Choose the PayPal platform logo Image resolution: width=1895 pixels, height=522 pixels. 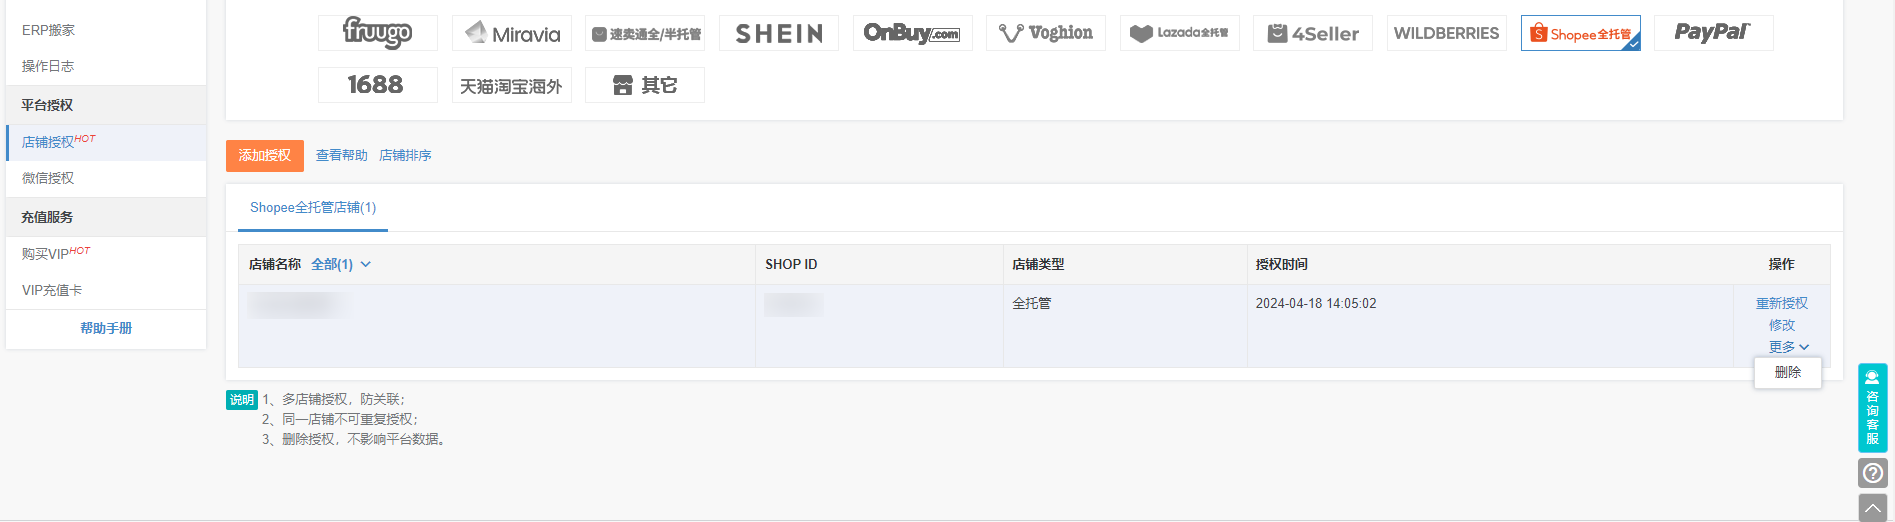coord(1713,33)
